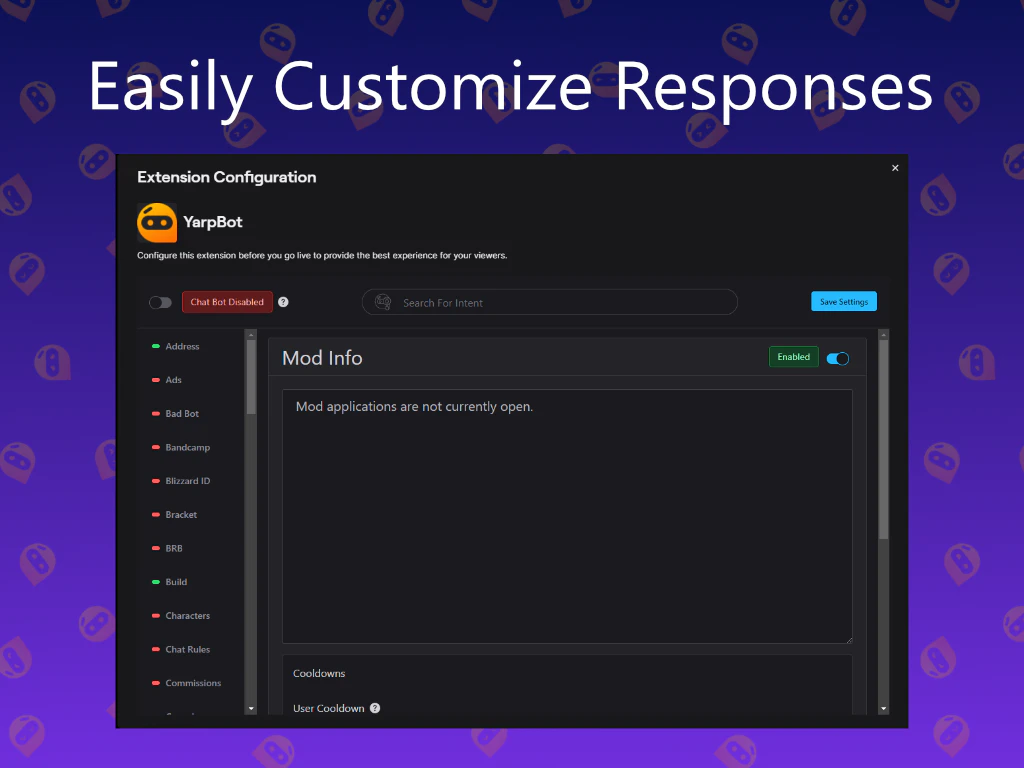
Task: Click the 'Configure this extension' description text
Action: [x=322, y=255]
